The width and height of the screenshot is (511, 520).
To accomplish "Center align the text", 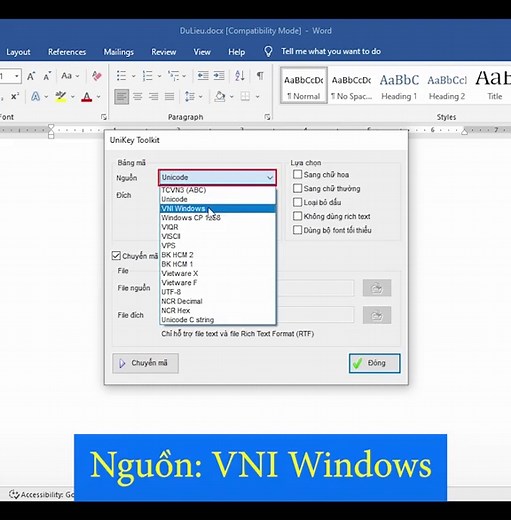I will click(138, 97).
